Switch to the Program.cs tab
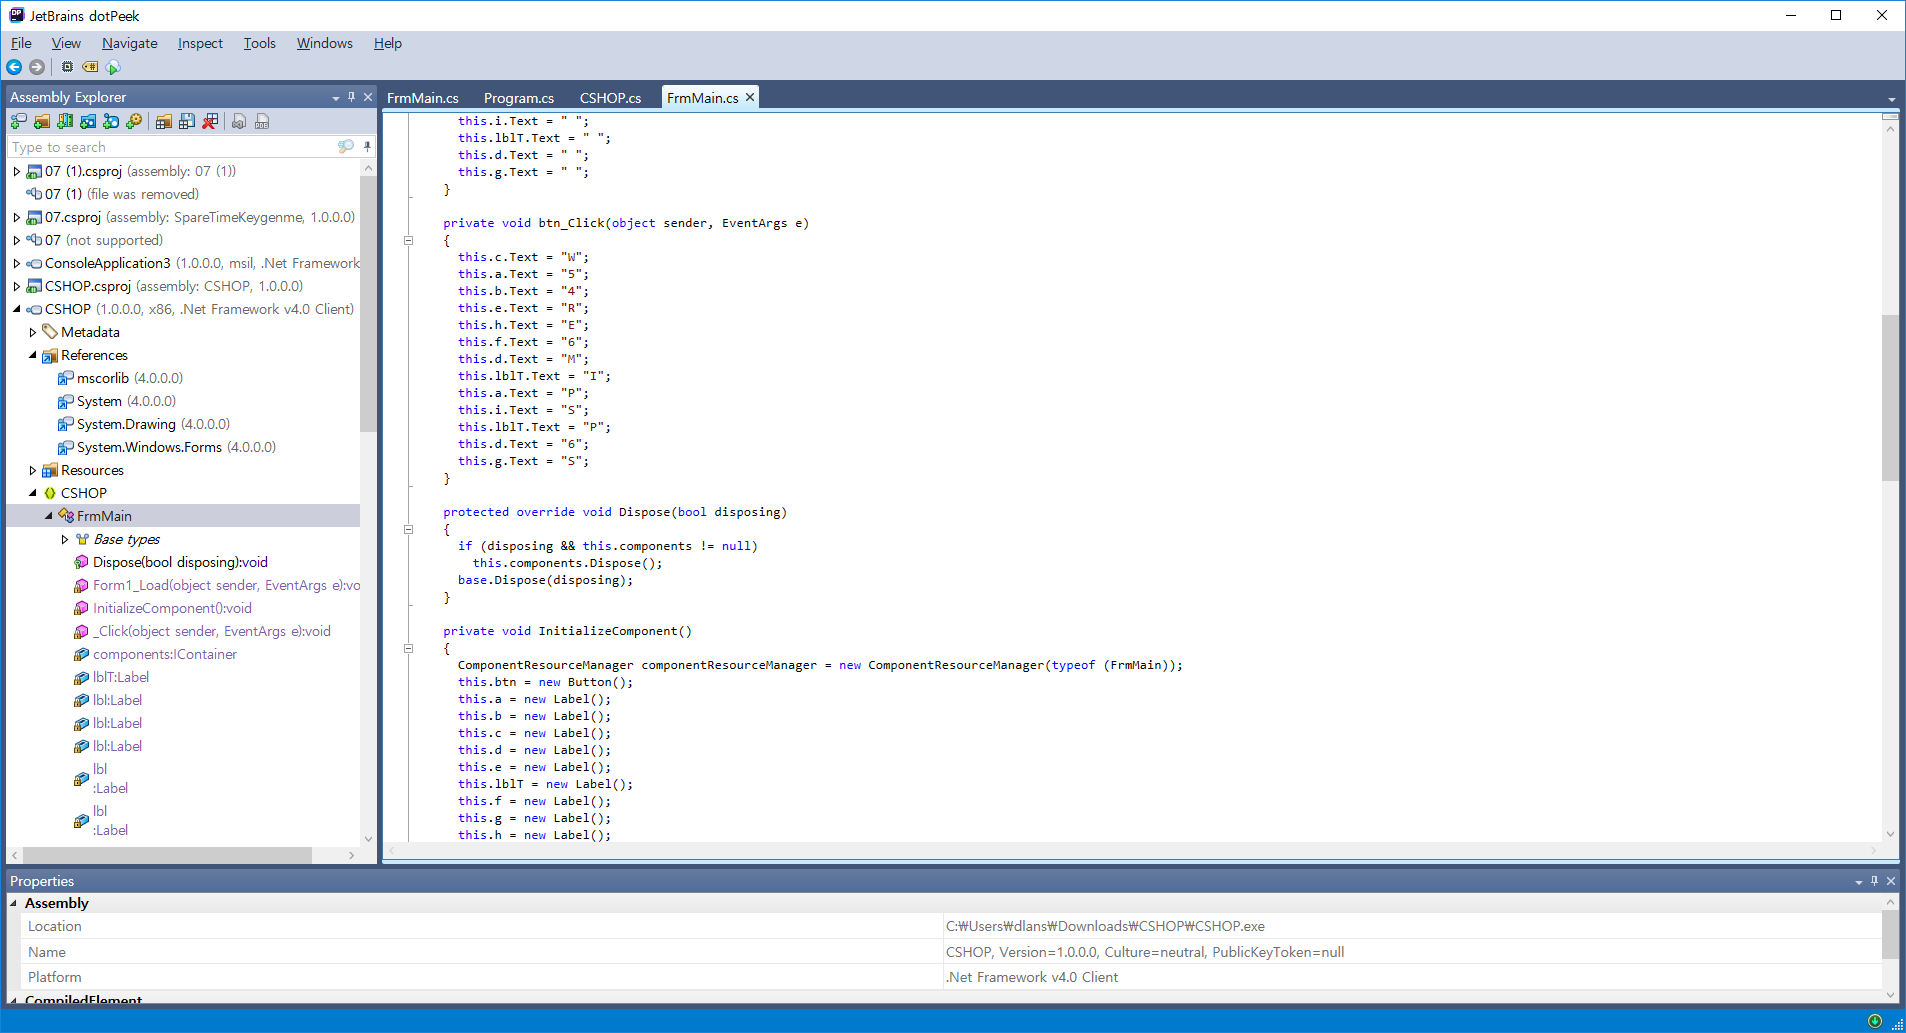1906x1033 pixels. [x=519, y=98]
